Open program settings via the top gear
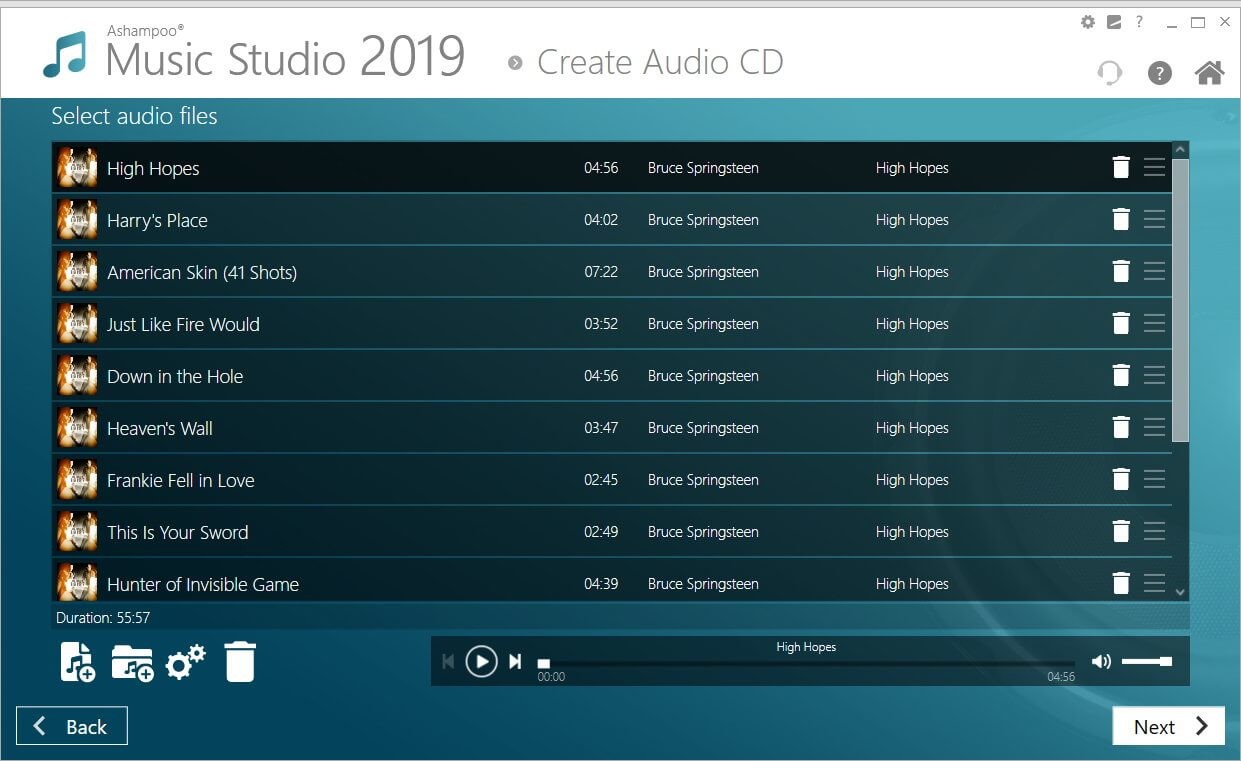The height and width of the screenshot is (761, 1241). click(x=1087, y=21)
